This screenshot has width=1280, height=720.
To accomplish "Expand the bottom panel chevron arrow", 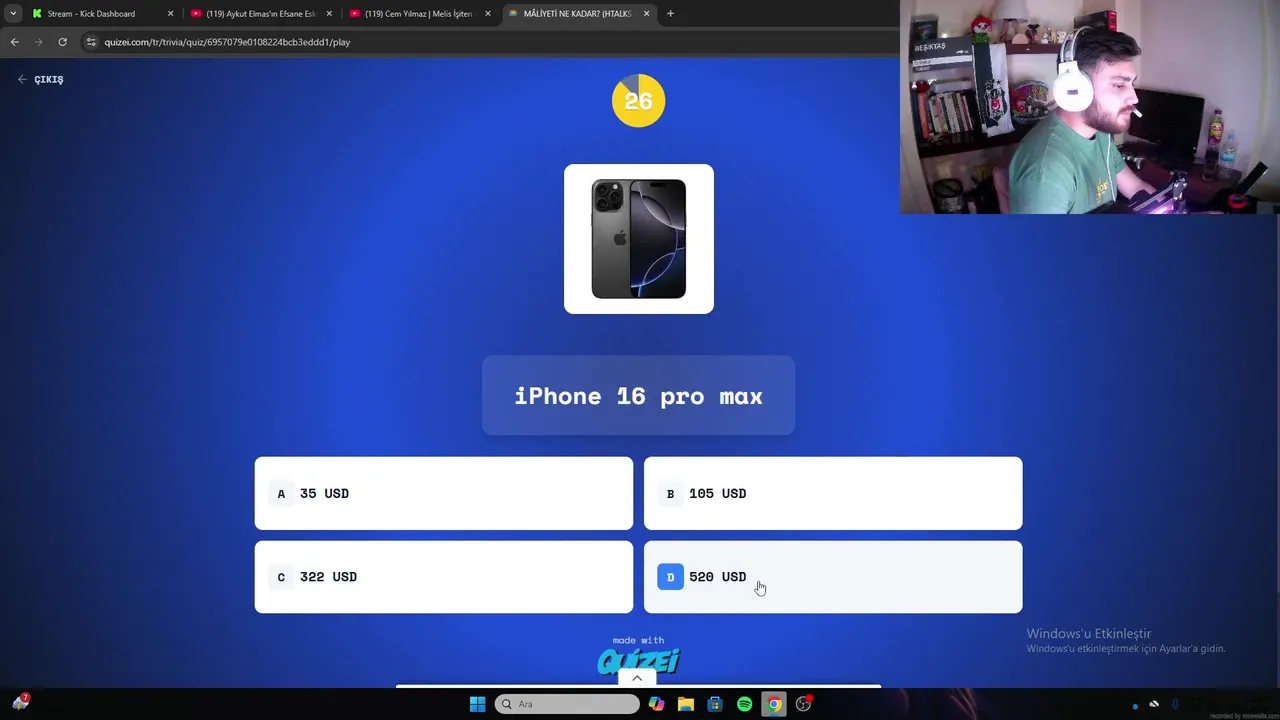I will (637, 678).
